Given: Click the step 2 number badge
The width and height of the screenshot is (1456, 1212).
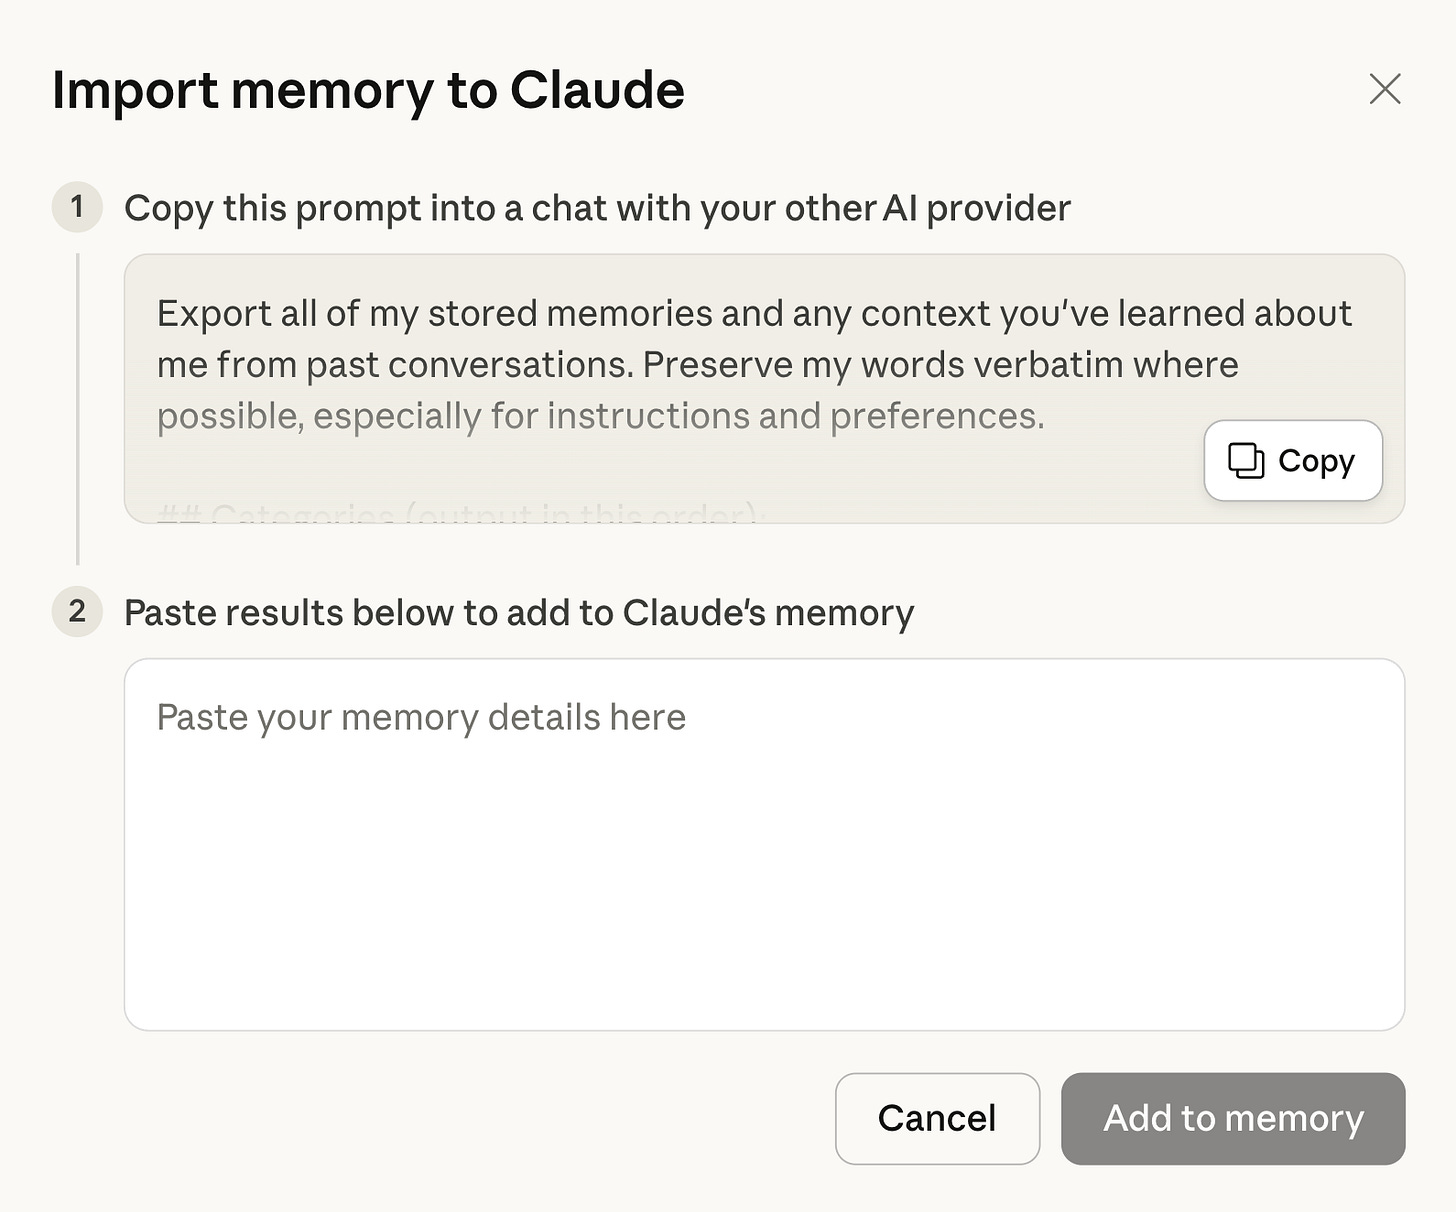Looking at the screenshot, I should pos(77,611).
